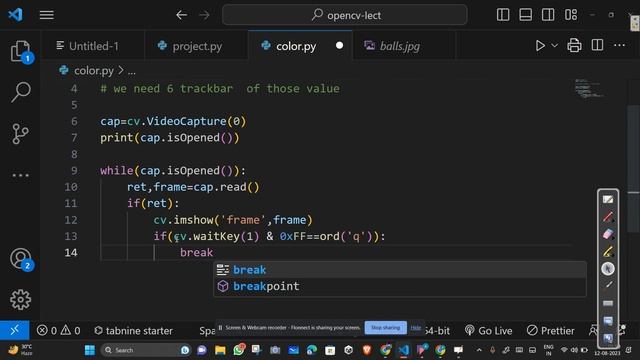The height and width of the screenshot is (360, 640).
Task: Open the remote window button in status bar
Action: point(15,330)
